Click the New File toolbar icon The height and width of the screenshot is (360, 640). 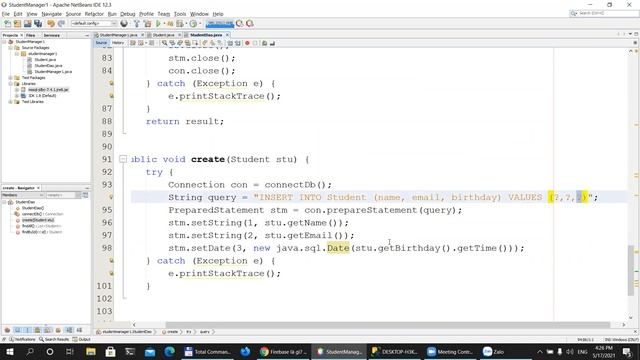tap(7, 24)
